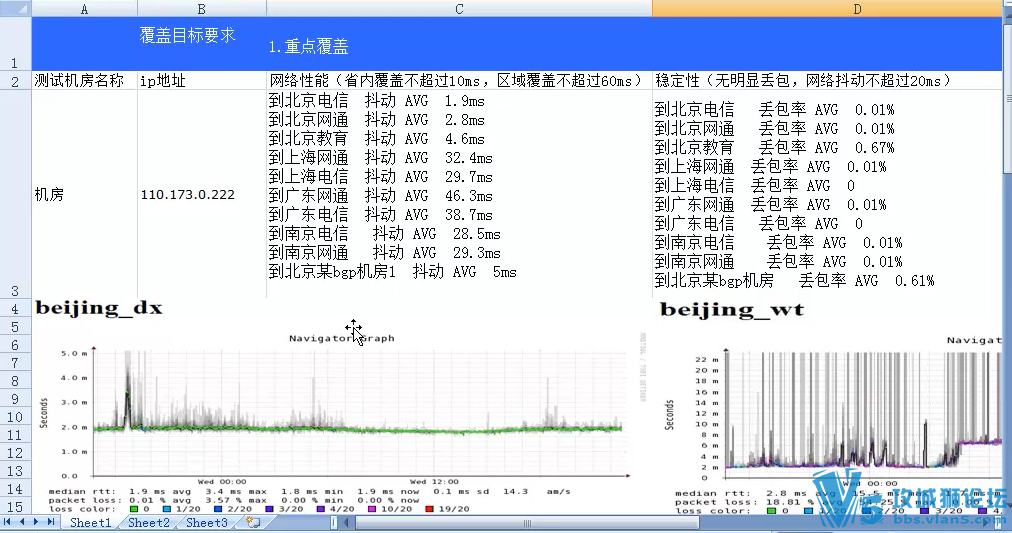Click the '到北京电信 抖动 AVG 1.9ms' line
1012x533 pixels.
pyautogui.click(x=377, y=101)
